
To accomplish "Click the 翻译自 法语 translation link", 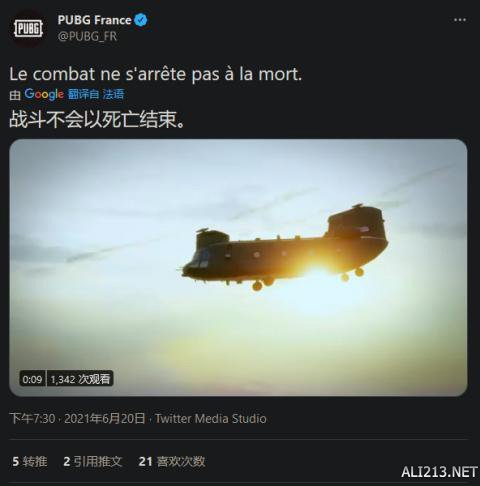I will 96,94.
